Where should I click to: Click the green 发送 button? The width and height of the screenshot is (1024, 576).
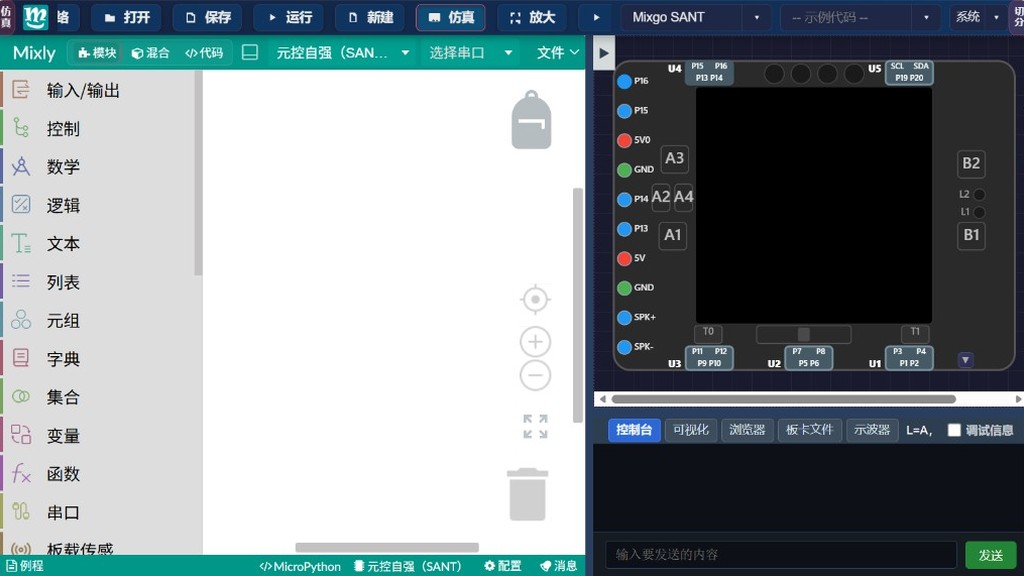pyautogui.click(x=991, y=554)
